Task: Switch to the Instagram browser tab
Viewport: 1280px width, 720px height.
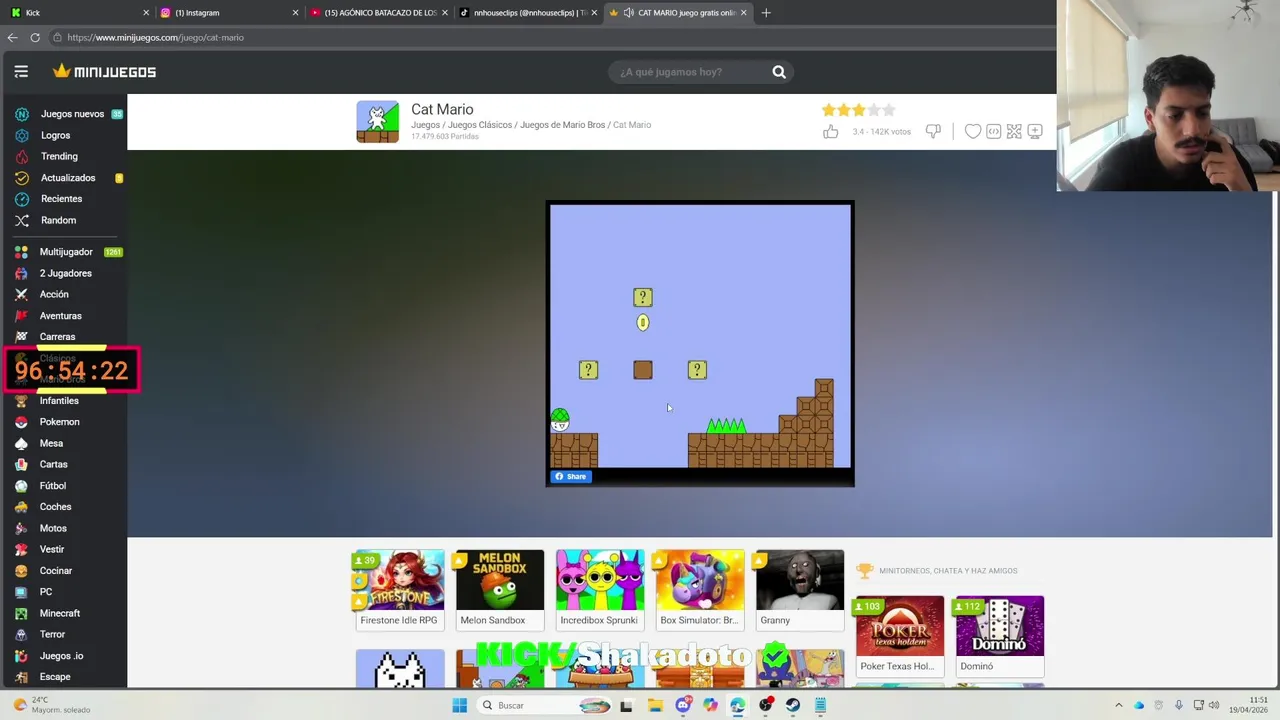Action: coord(229,13)
